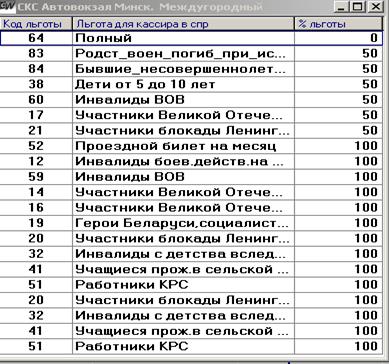Minimize the СКС Автовокзал Минск window

tap(341, 6)
